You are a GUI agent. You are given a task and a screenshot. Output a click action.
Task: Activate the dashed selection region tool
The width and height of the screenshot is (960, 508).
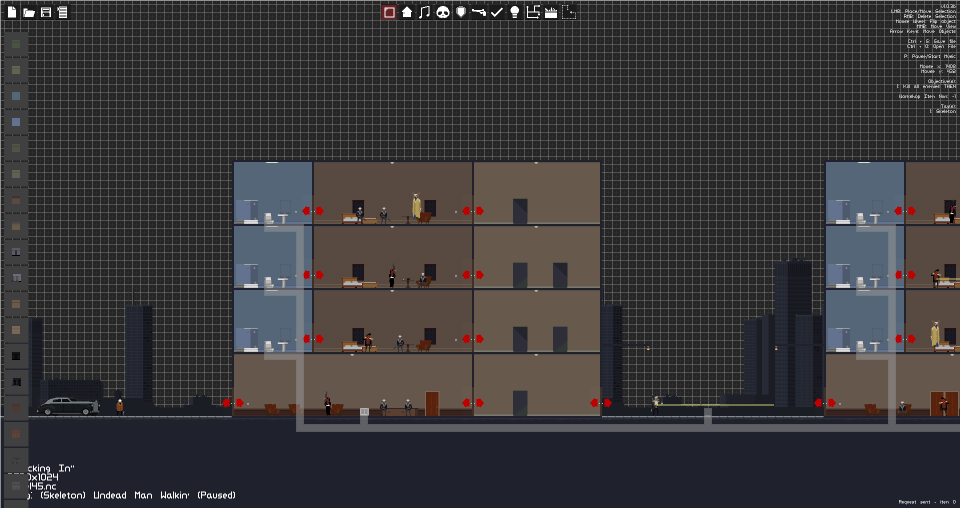569,12
